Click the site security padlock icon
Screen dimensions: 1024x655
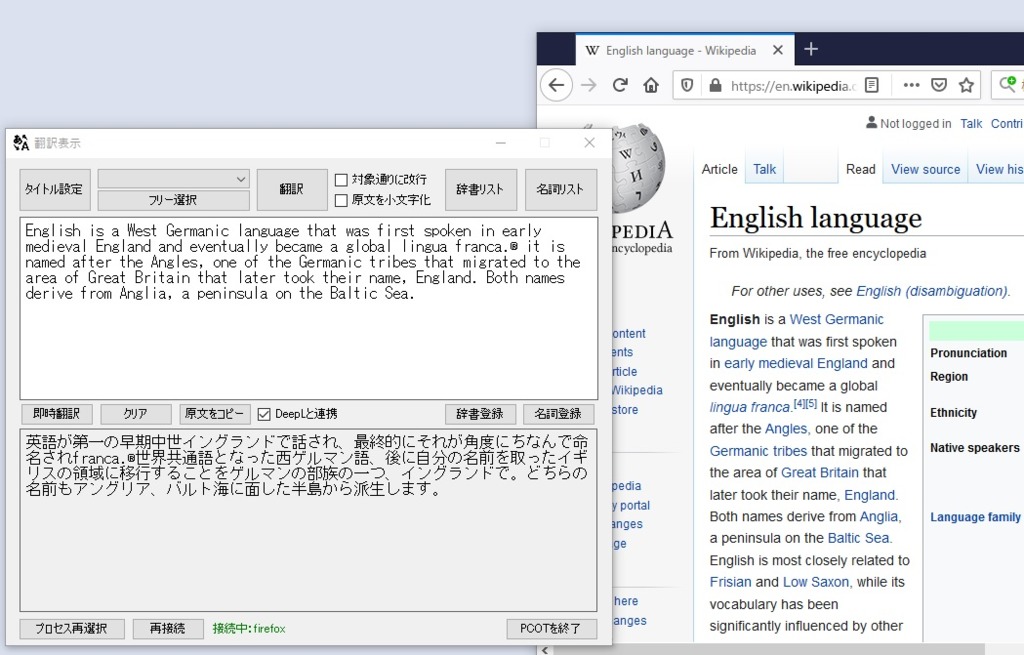[715, 86]
